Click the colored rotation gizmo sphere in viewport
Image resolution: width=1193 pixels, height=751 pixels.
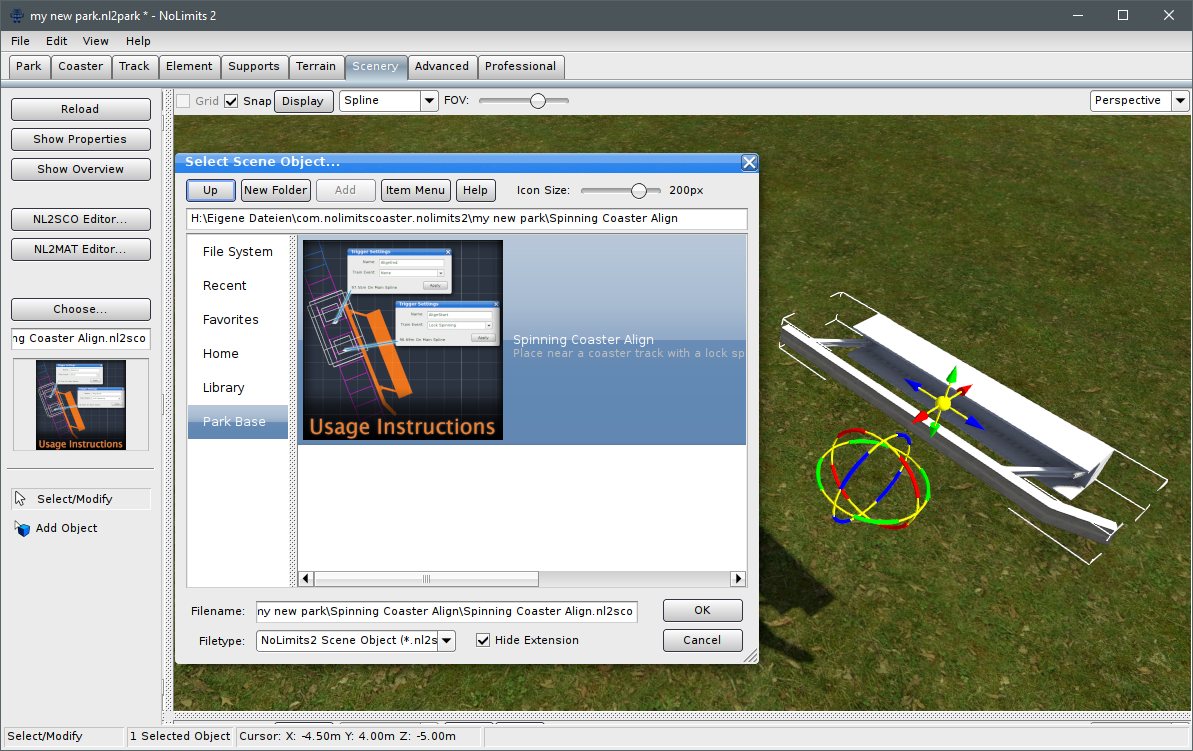pyautogui.click(x=873, y=477)
